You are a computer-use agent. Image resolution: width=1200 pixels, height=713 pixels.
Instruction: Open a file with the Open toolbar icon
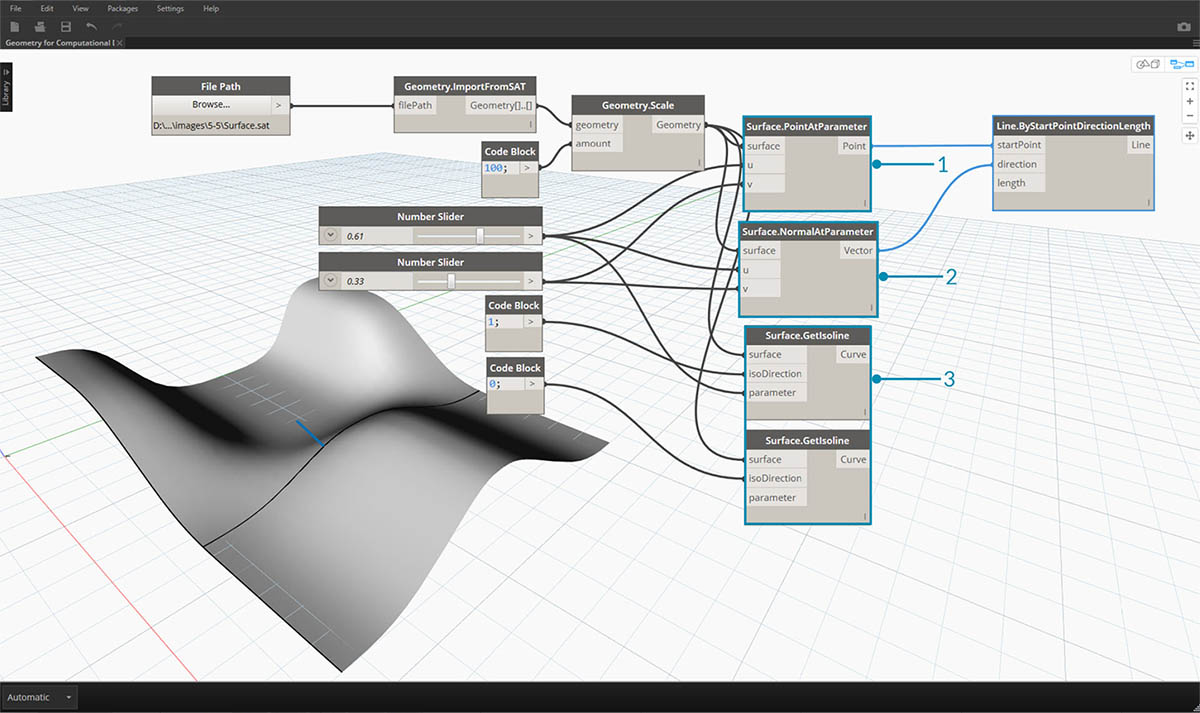click(x=39, y=27)
